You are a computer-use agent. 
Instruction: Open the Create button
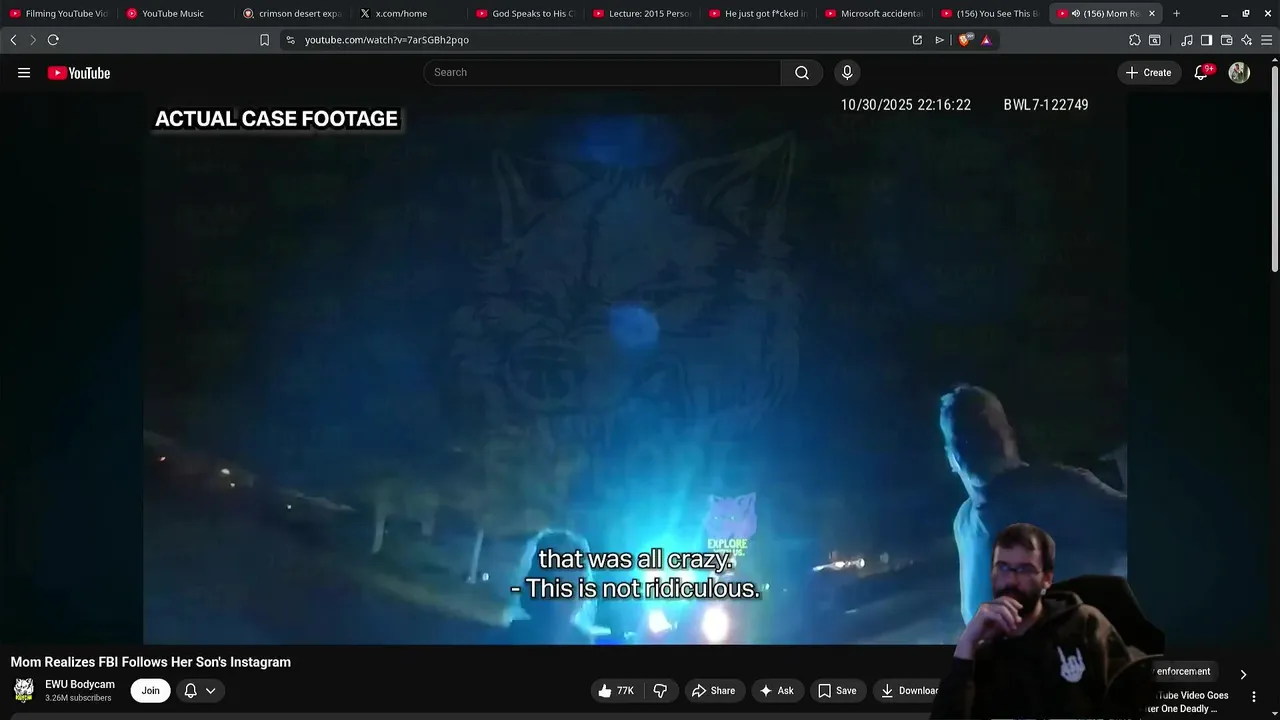click(1149, 72)
